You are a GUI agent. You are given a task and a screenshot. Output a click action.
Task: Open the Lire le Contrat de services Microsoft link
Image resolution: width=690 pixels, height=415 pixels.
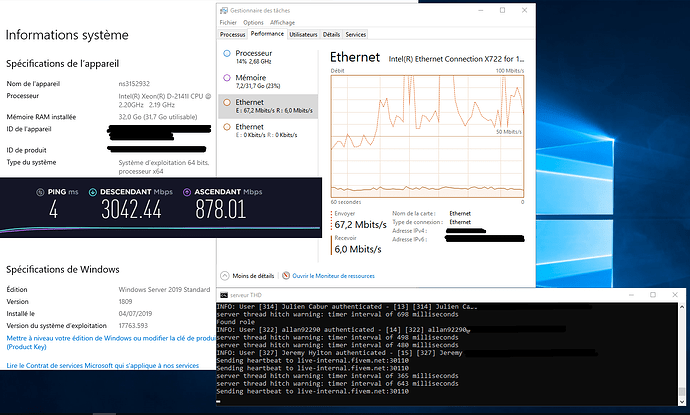[103, 366]
